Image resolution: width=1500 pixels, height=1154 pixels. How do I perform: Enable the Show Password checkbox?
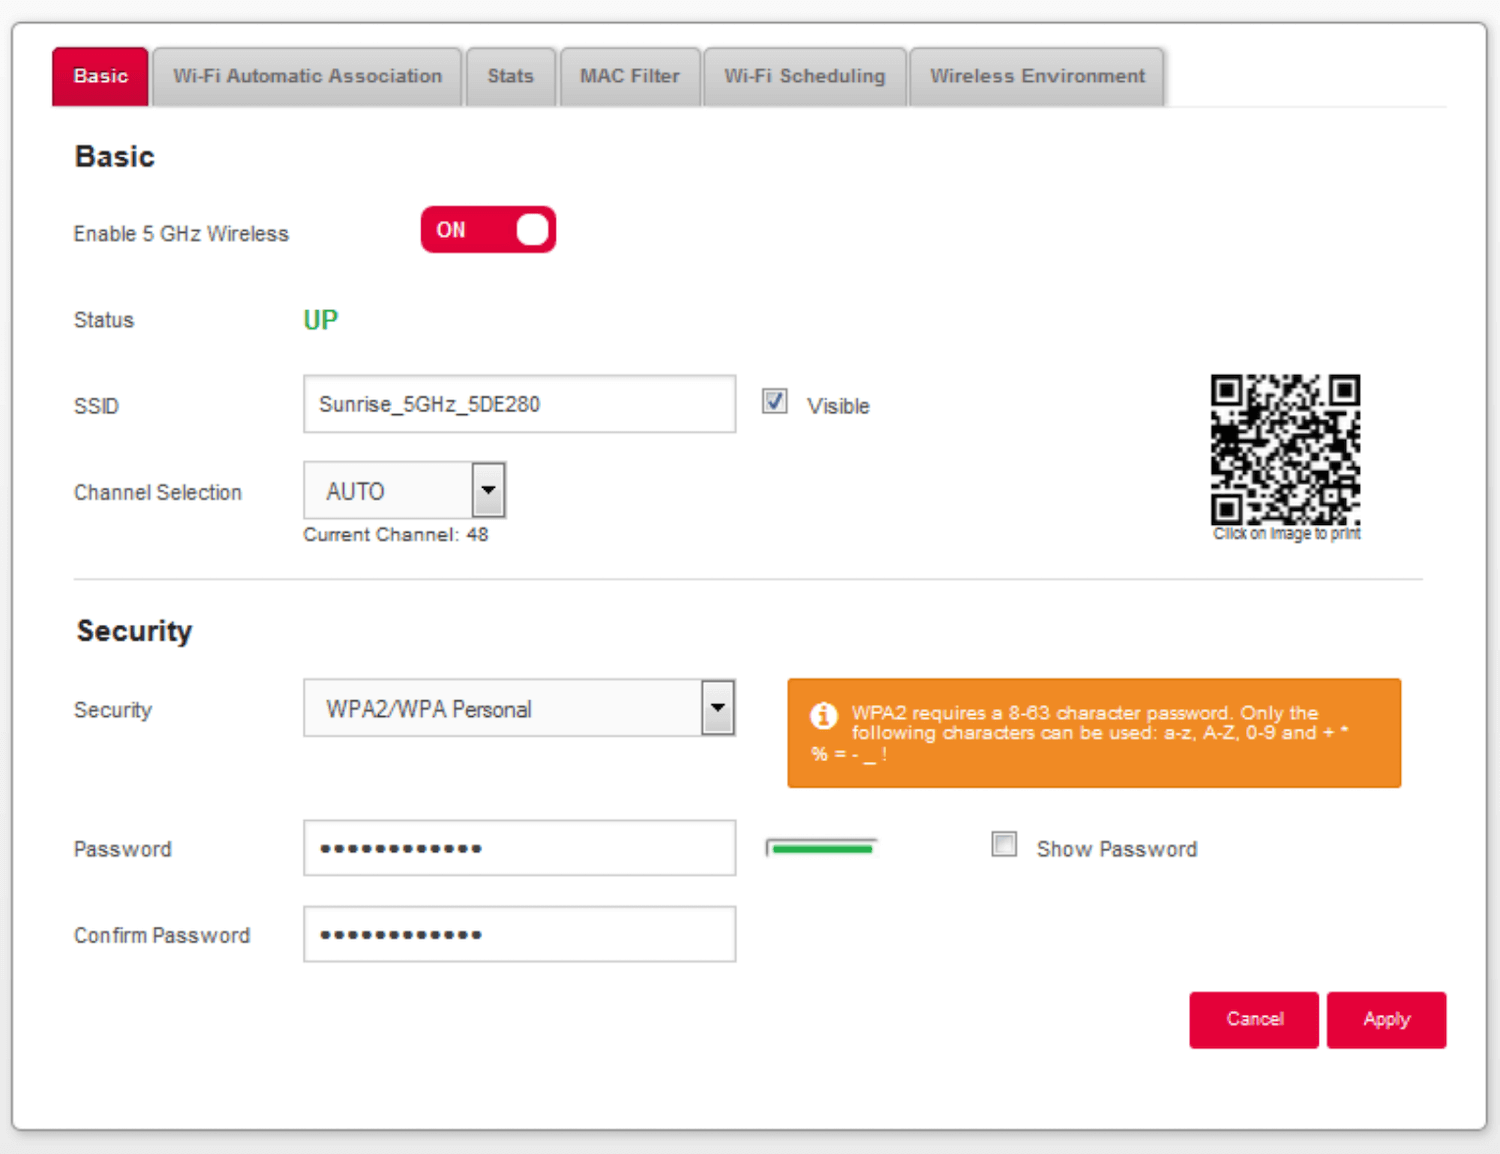coord(1004,845)
